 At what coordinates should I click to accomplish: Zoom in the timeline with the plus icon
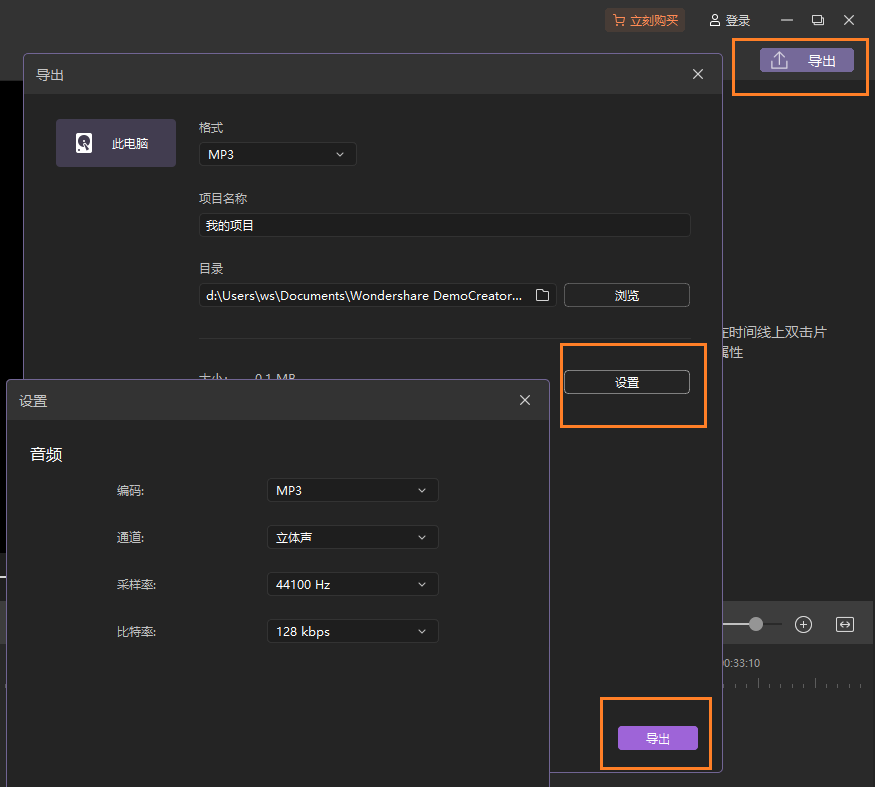803,624
